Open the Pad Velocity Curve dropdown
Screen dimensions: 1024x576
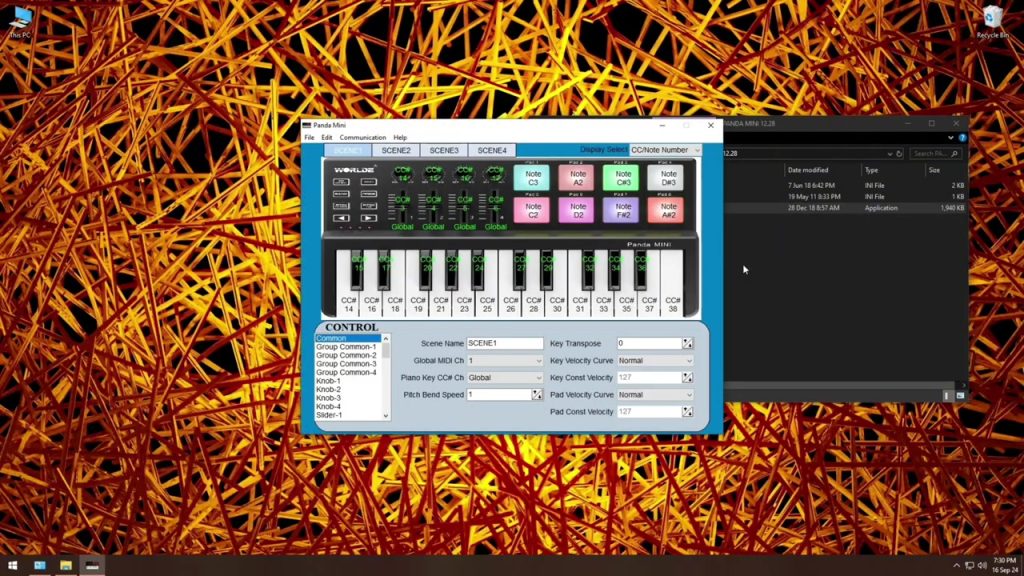(x=655, y=394)
